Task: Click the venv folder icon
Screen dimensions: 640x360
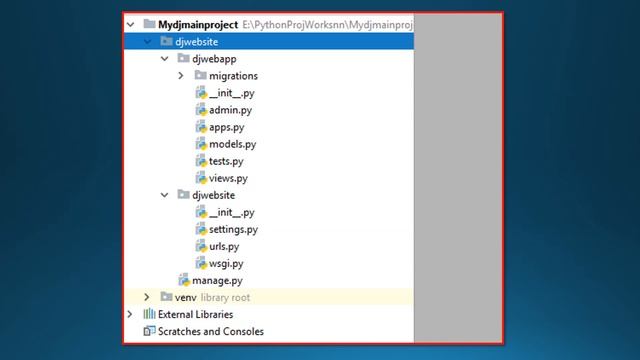Action: (x=166, y=297)
